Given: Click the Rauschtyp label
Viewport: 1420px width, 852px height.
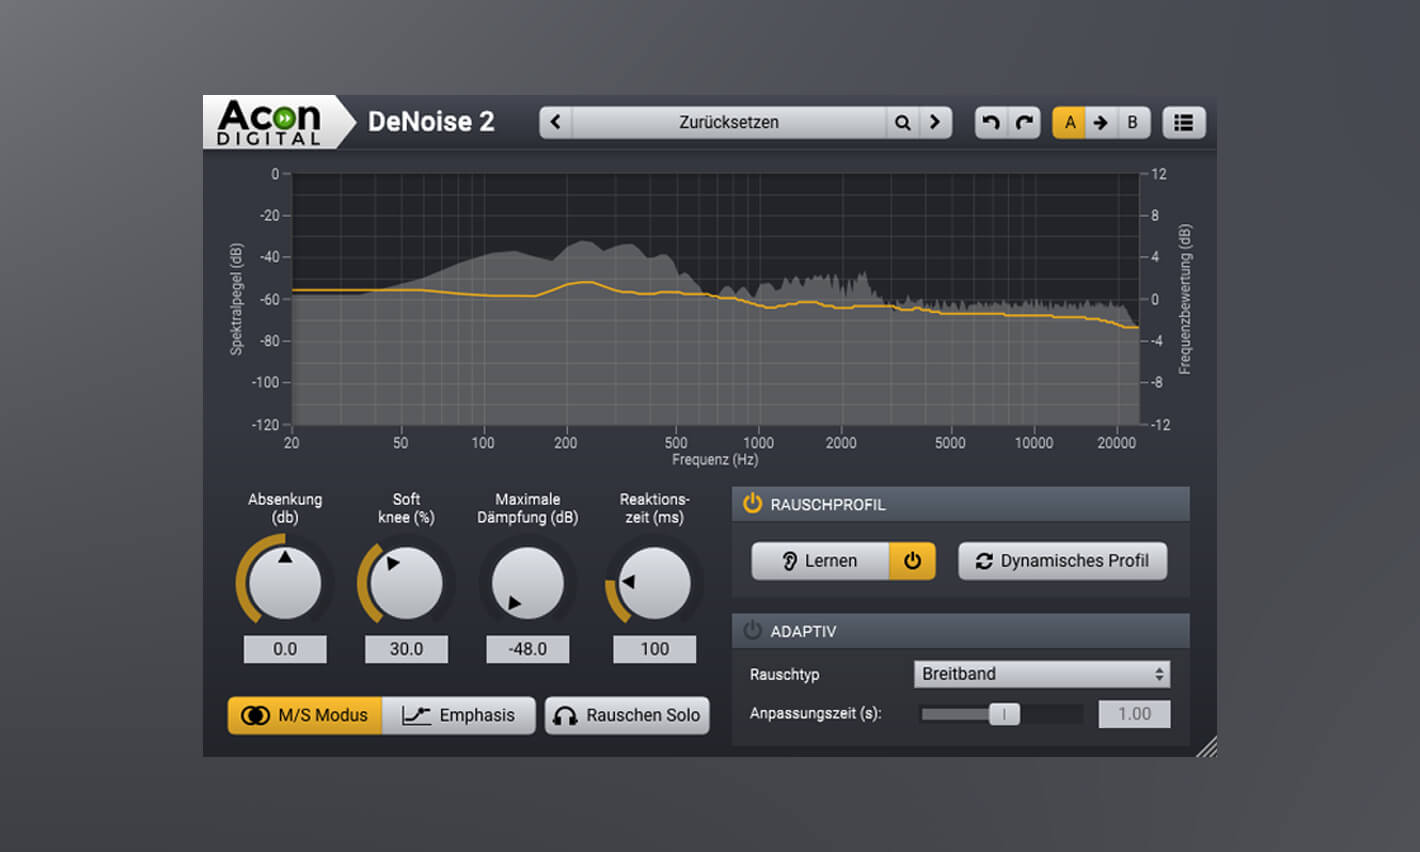Looking at the screenshot, I should pos(784,675).
